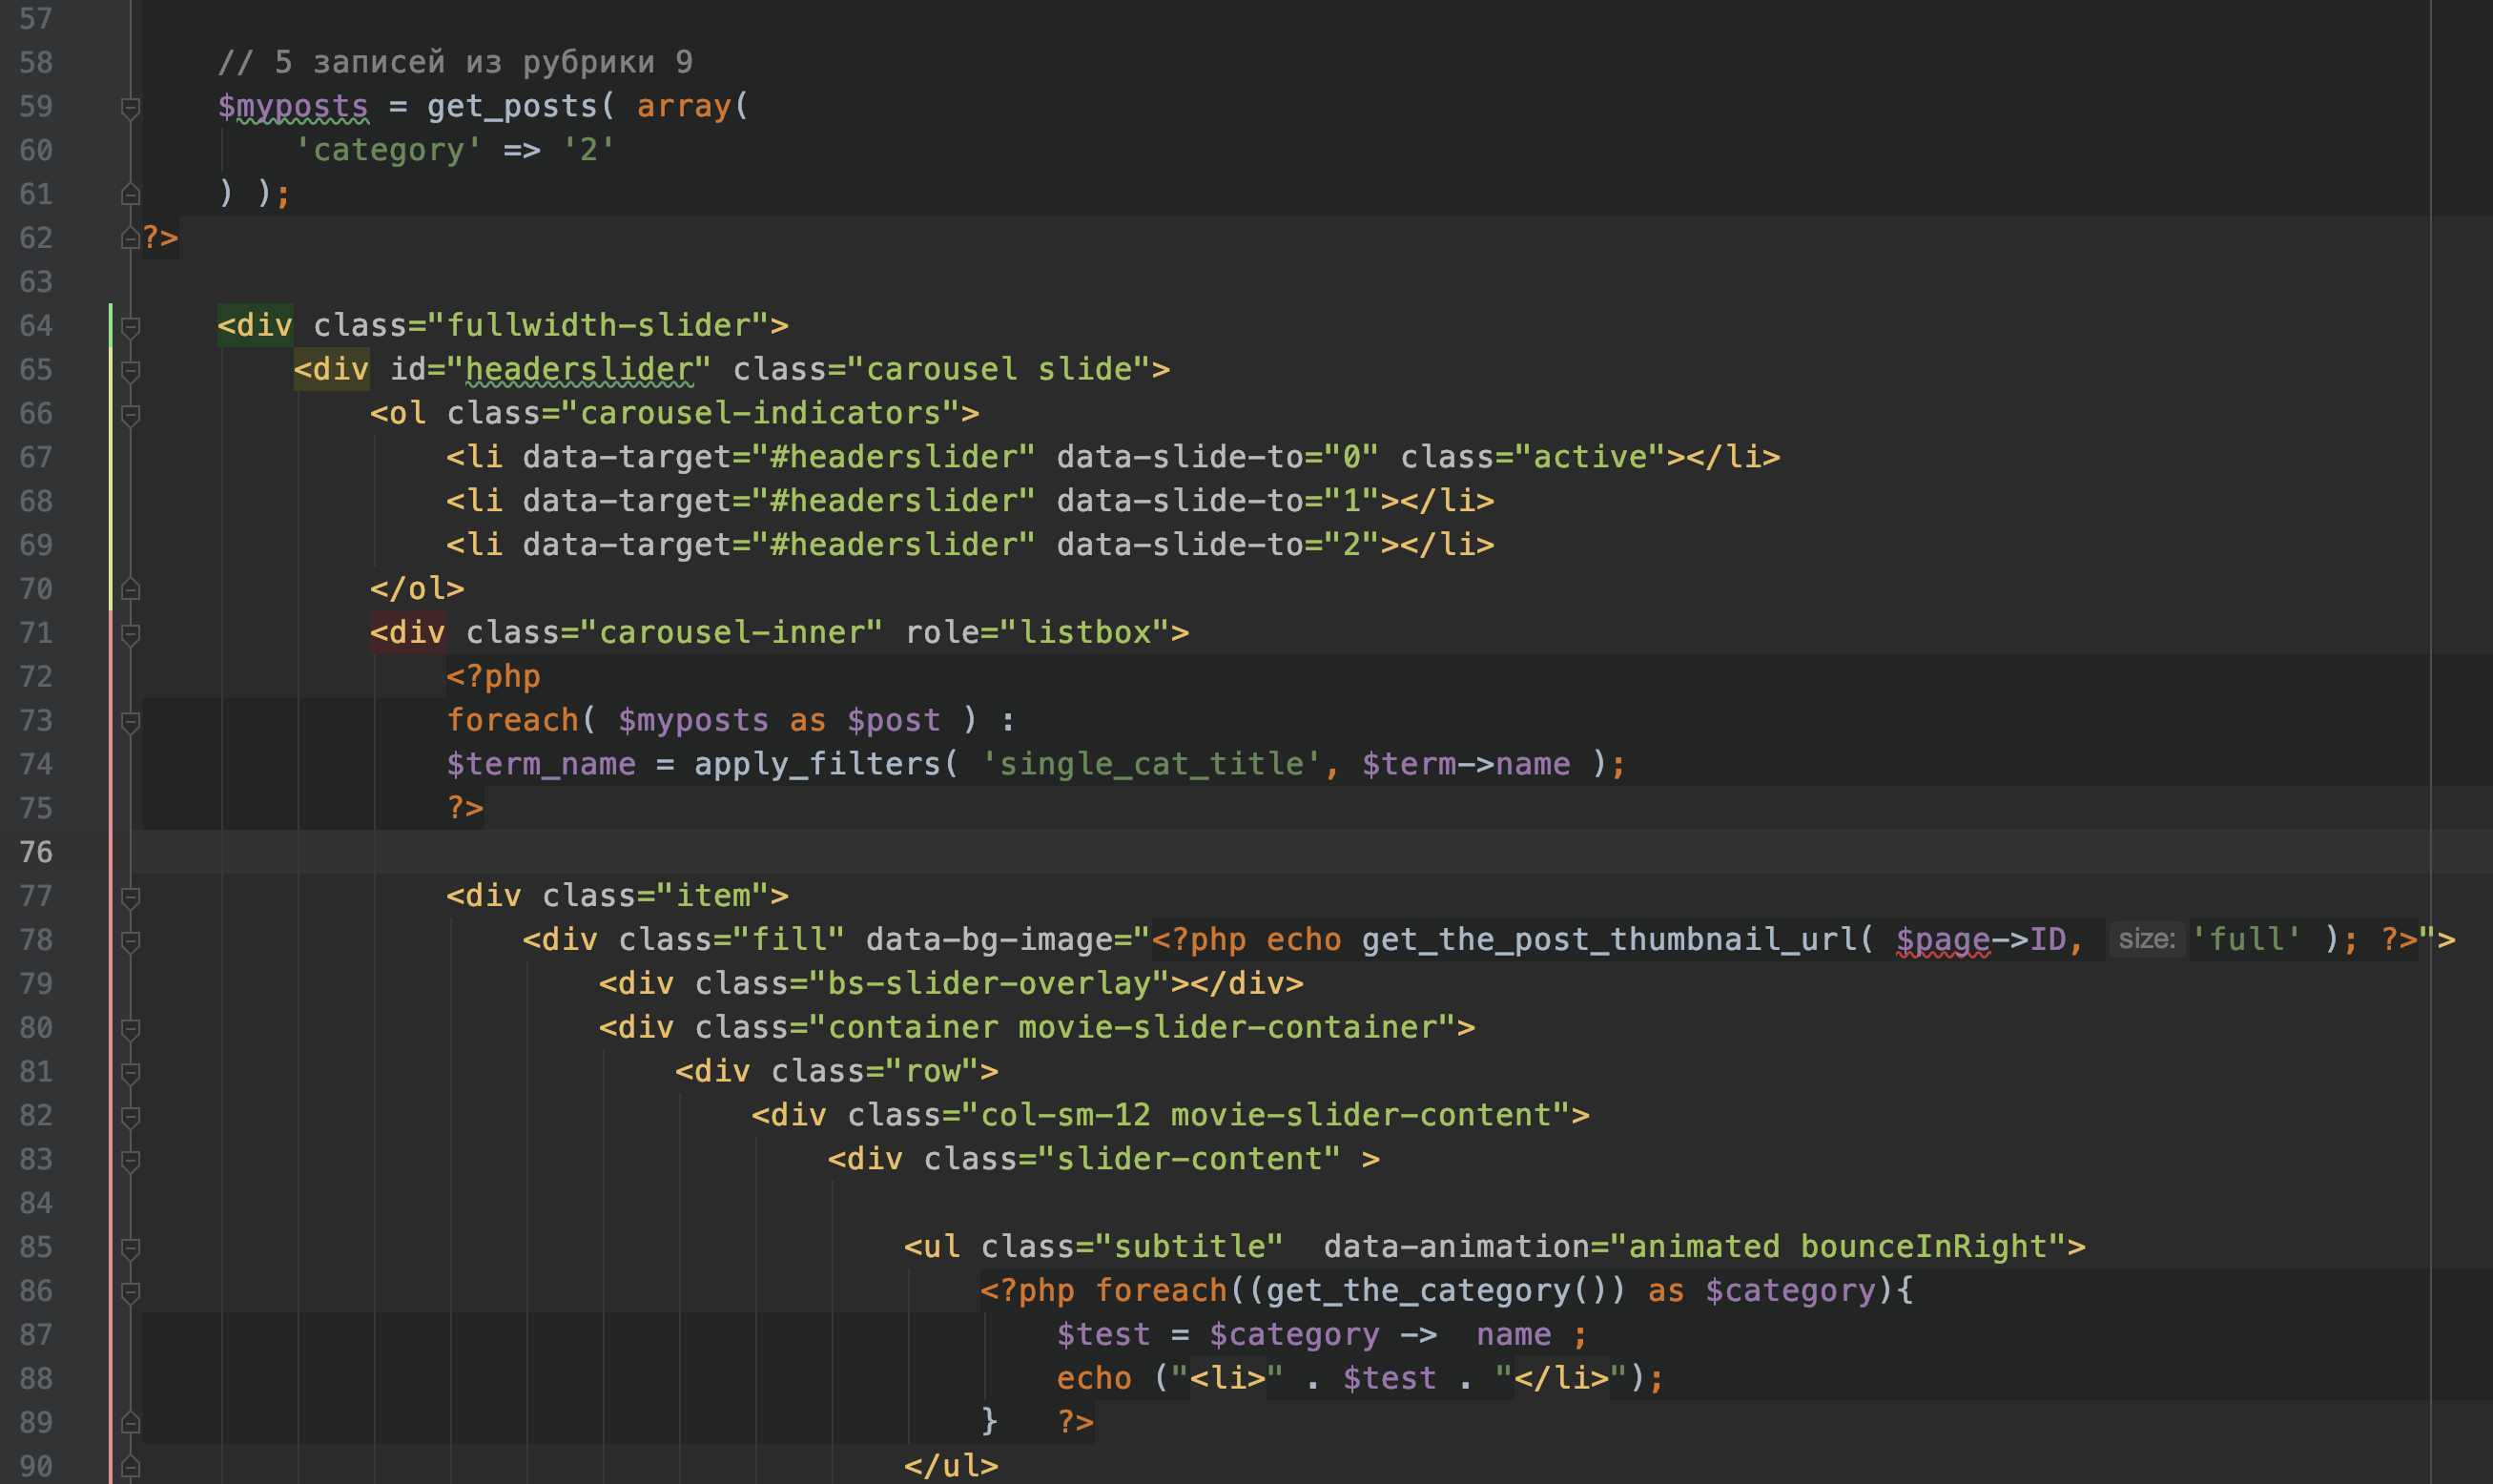Screen dimensions: 2493x1484
Task: Click the "slider-content" class value on line 83
Action: [x=1190, y=1159]
